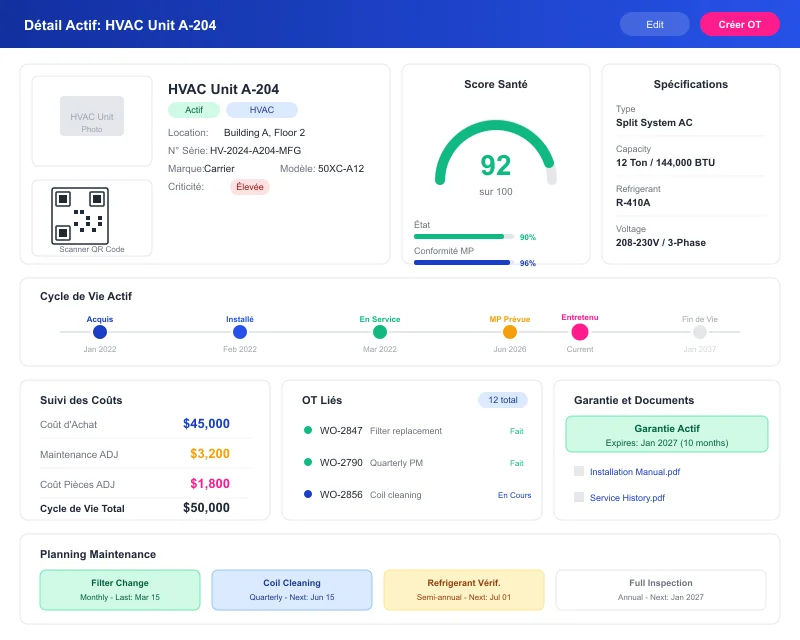Click the blue status dot for WO-2856
Image resolution: width=800 pixels, height=640 pixels.
coord(310,494)
